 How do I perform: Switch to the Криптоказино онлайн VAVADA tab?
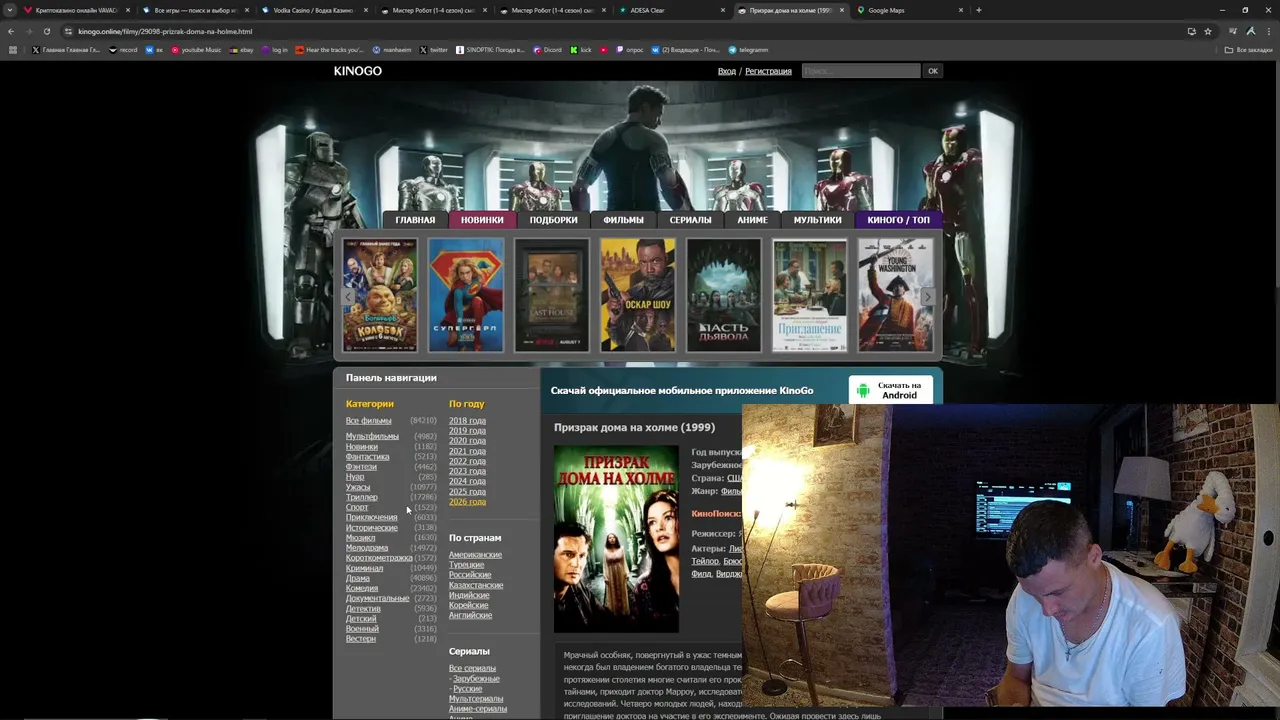75,10
